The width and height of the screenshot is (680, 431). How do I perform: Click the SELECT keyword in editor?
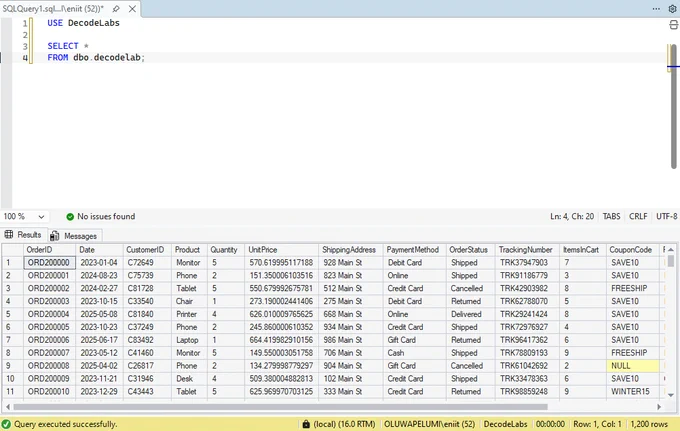pos(63,46)
